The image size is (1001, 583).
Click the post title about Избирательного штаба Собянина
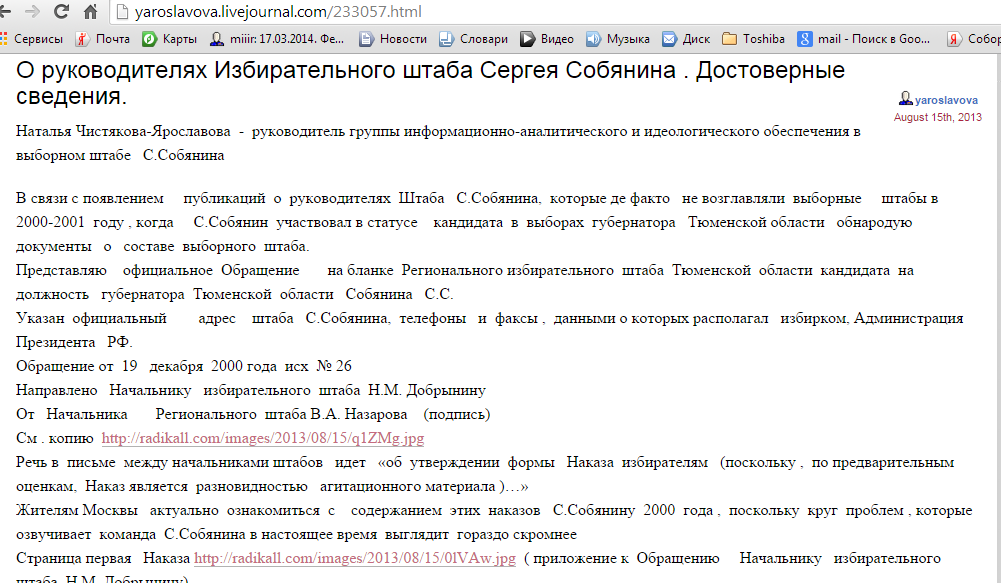tap(430, 83)
